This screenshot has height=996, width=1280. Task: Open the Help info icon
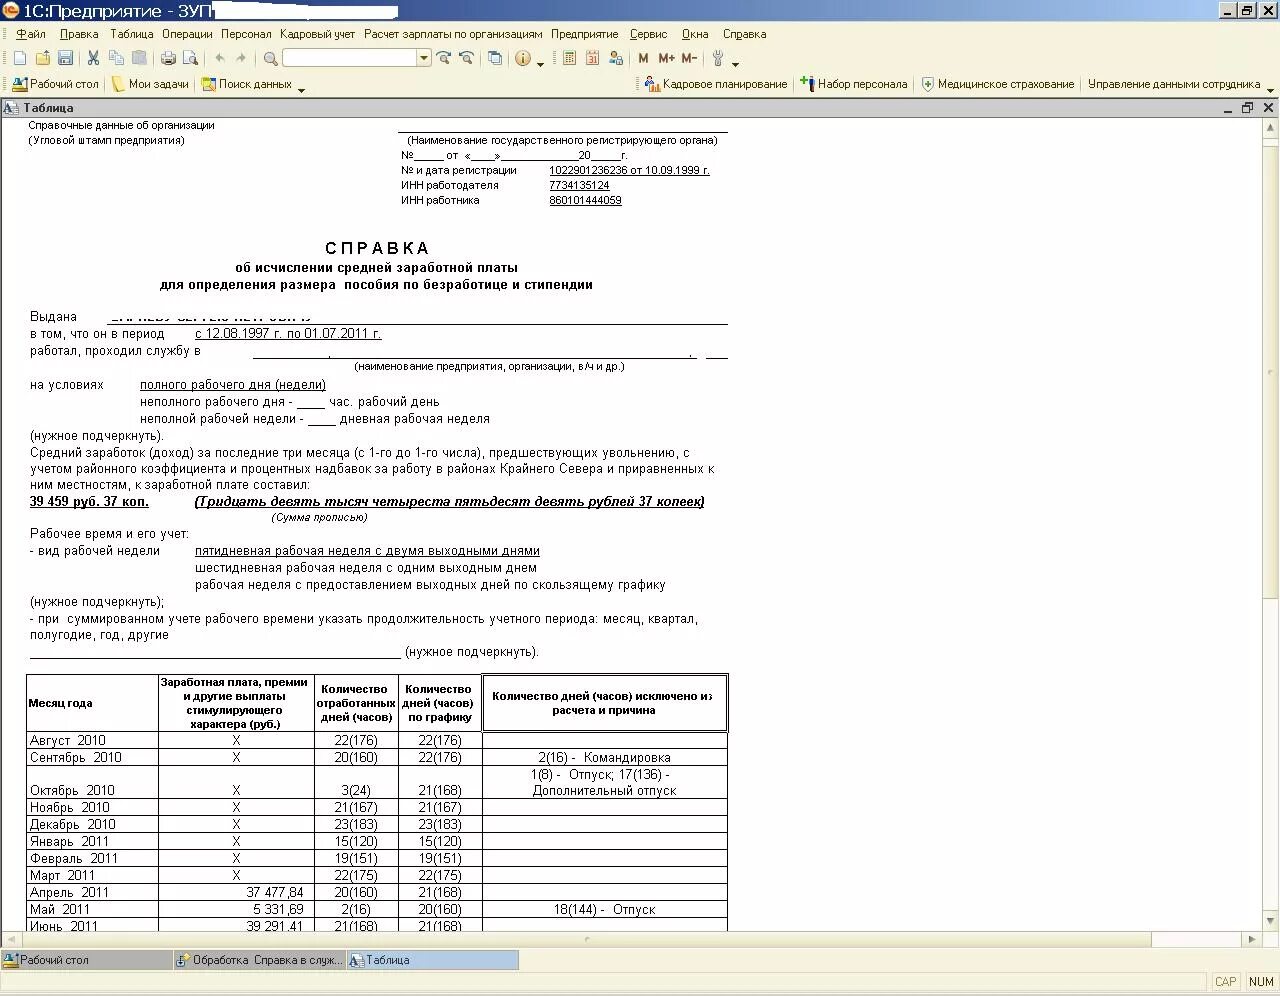point(523,58)
